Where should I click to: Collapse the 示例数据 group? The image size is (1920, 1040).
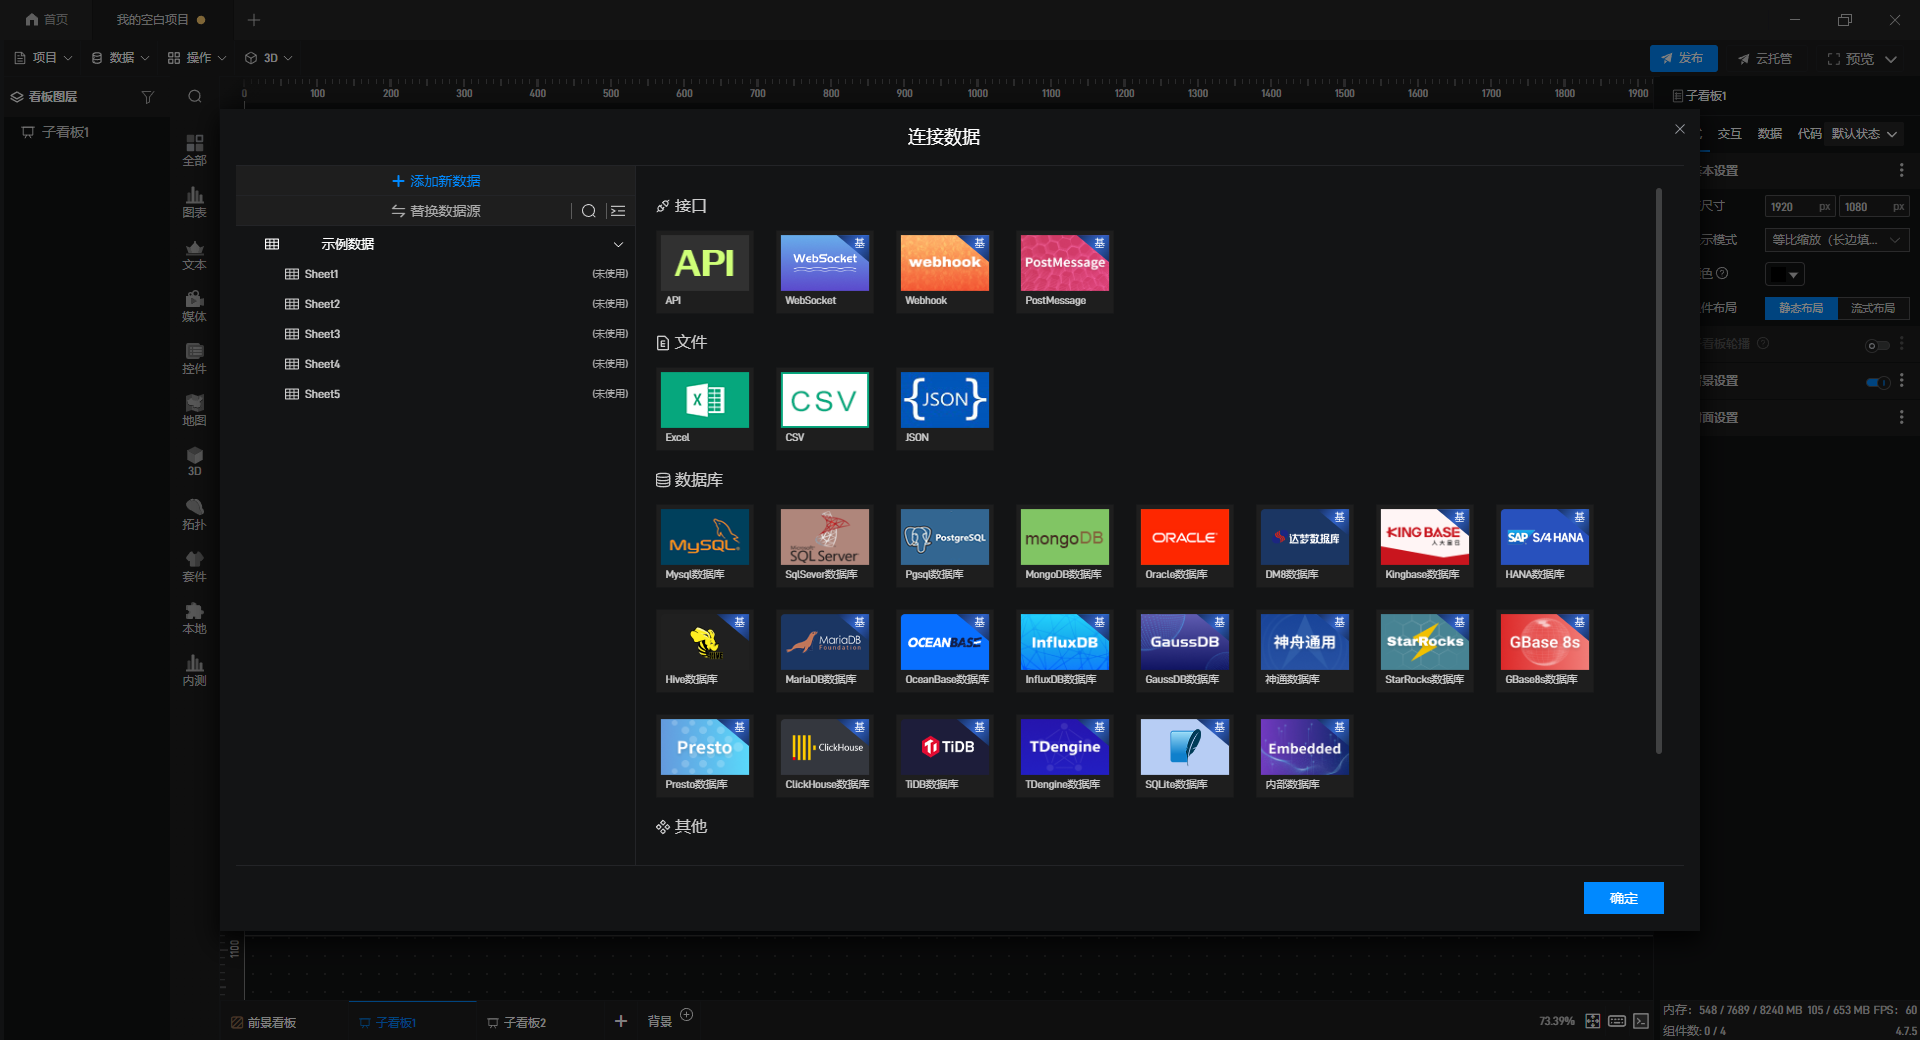point(618,244)
